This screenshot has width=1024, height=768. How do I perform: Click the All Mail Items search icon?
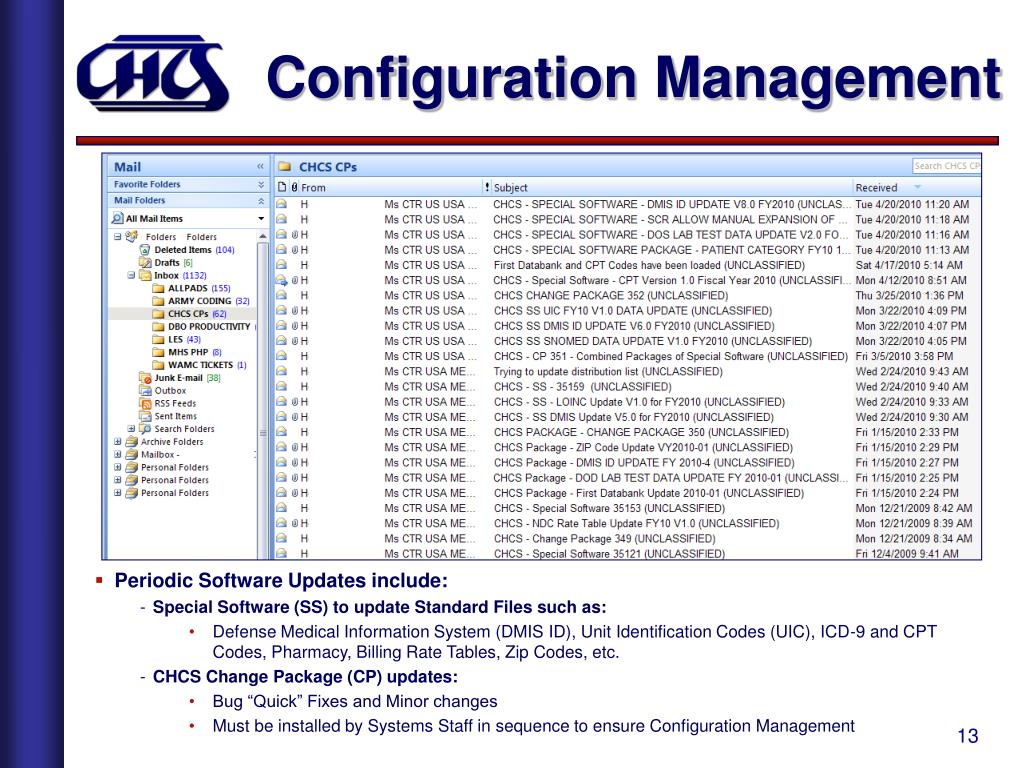118,218
